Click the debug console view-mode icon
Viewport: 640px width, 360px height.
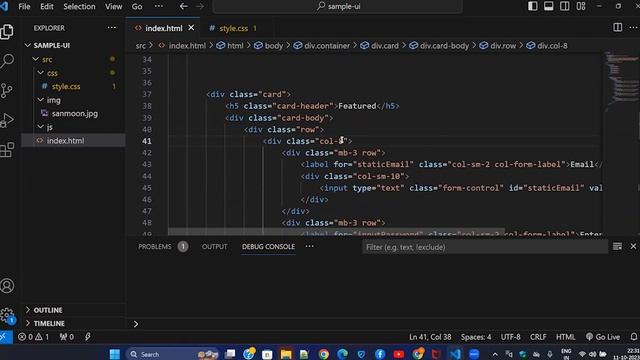(x=618, y=247)
